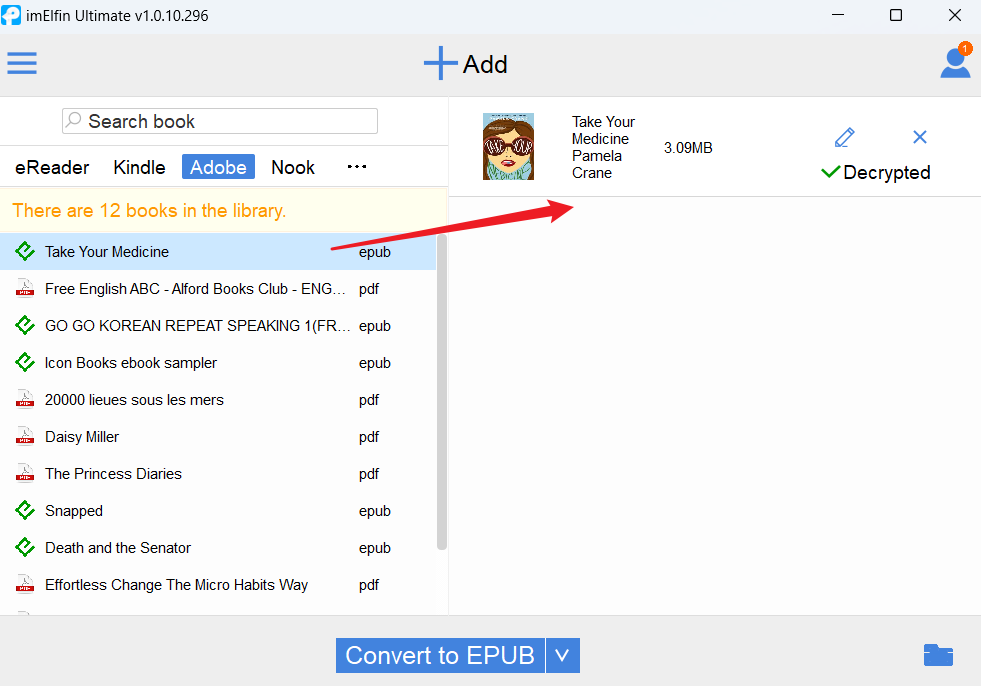This screenshot has width=981, height=686.
Task: Click pdf icon beside The Princess Diaries
Action: [x=25, y=474]
